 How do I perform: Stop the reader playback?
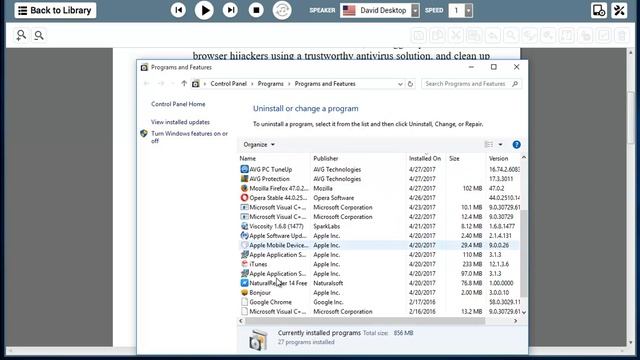(x=256, y=10)
